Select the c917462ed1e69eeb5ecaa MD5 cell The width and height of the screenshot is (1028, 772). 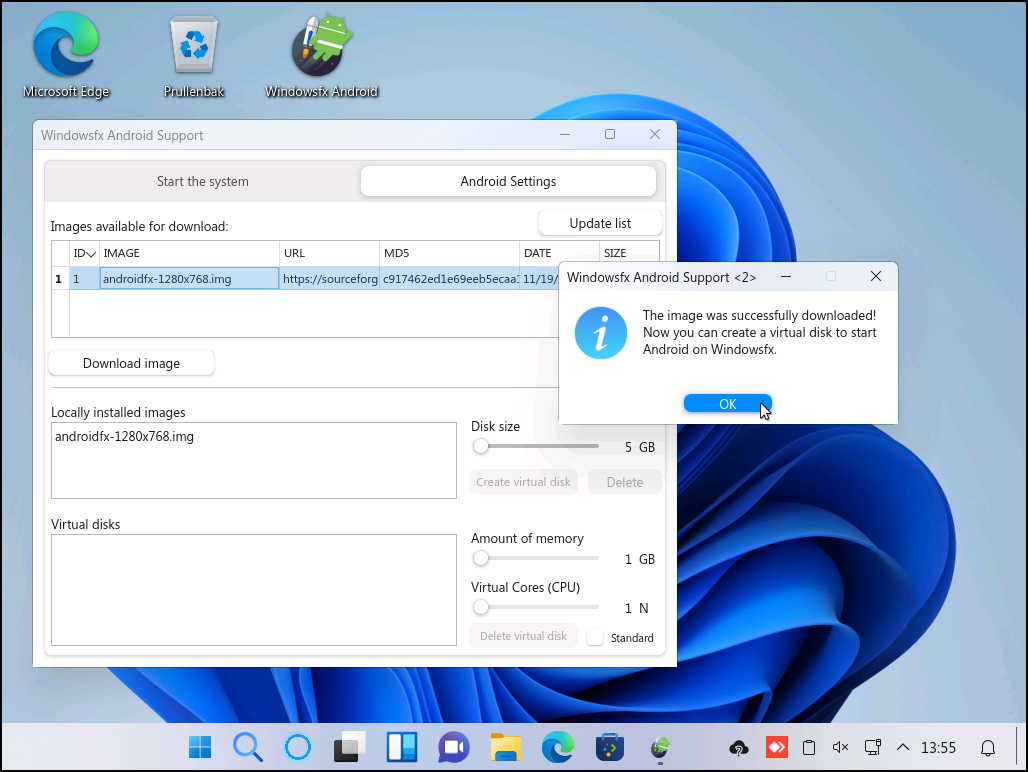tap(449, 279)
